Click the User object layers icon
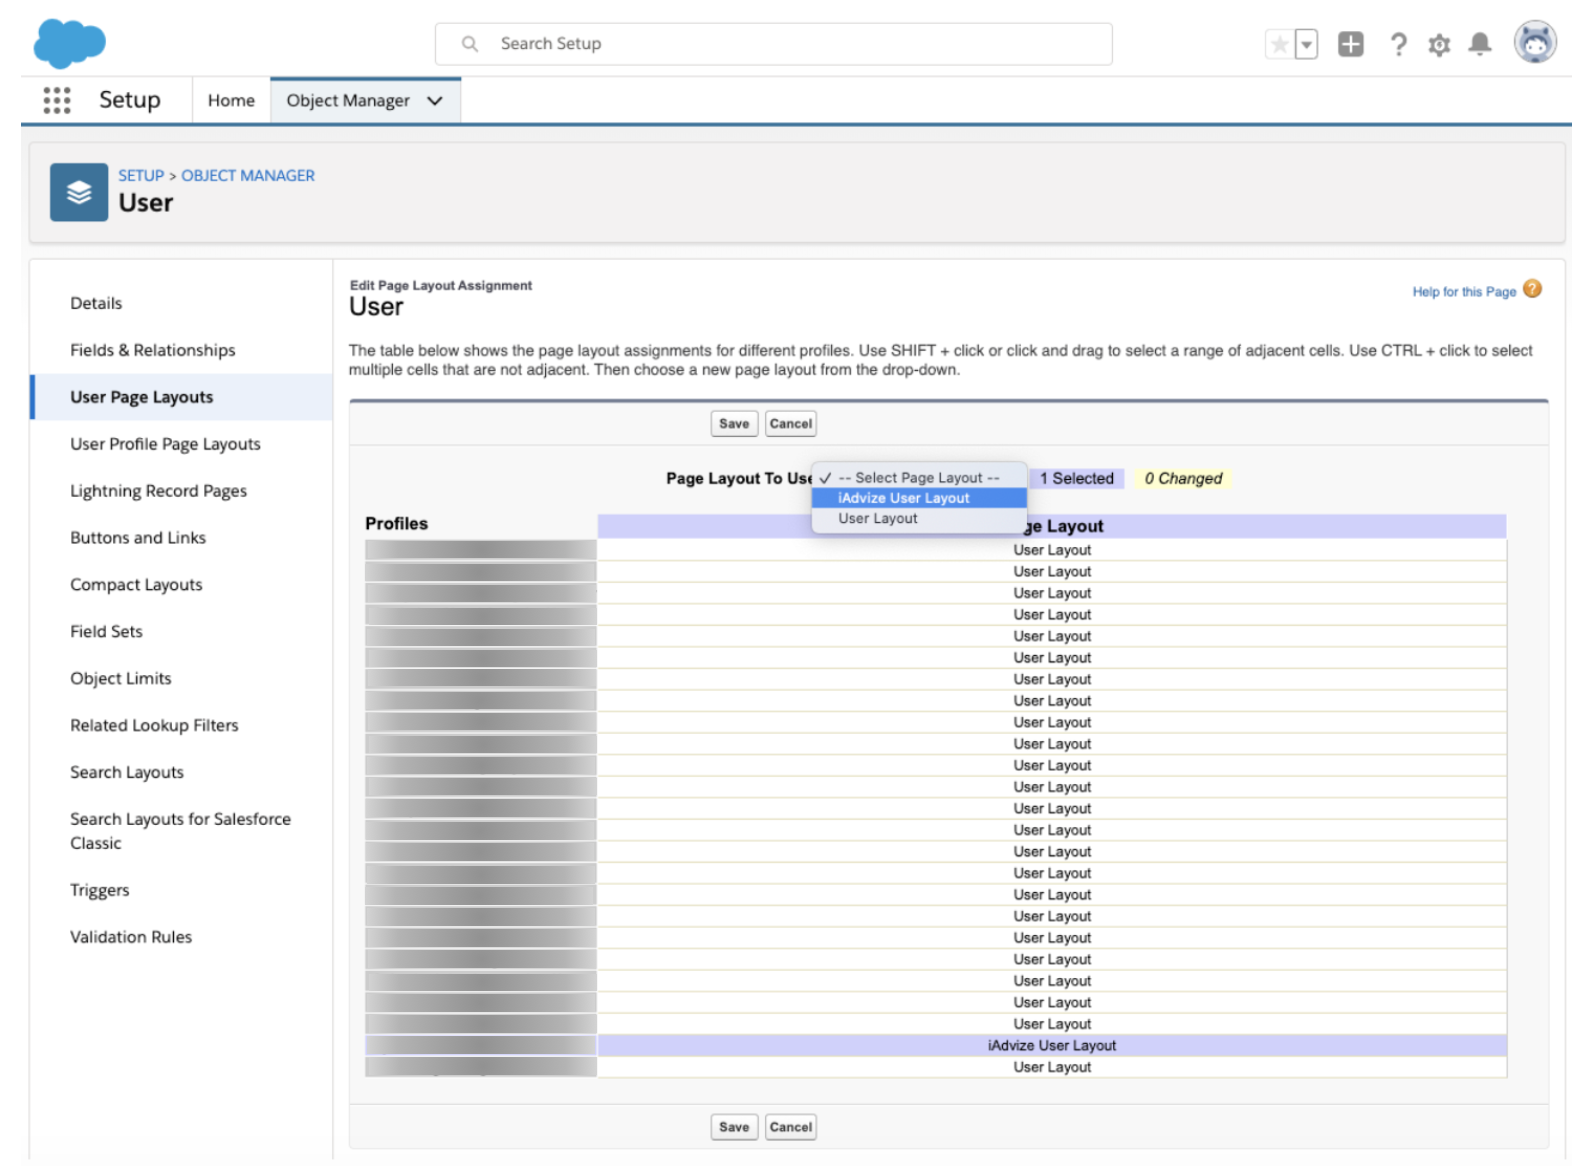The height and width of the screenshot is (1166, 1594). point(79,192)
